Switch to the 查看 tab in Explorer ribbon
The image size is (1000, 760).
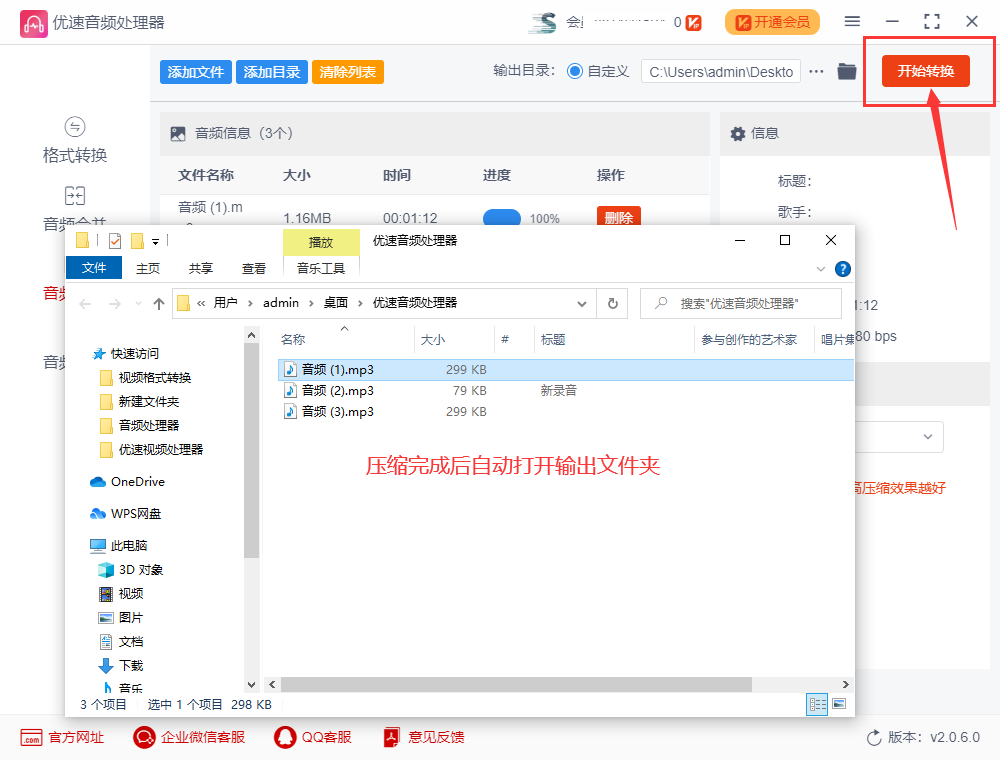click(254, 268)
